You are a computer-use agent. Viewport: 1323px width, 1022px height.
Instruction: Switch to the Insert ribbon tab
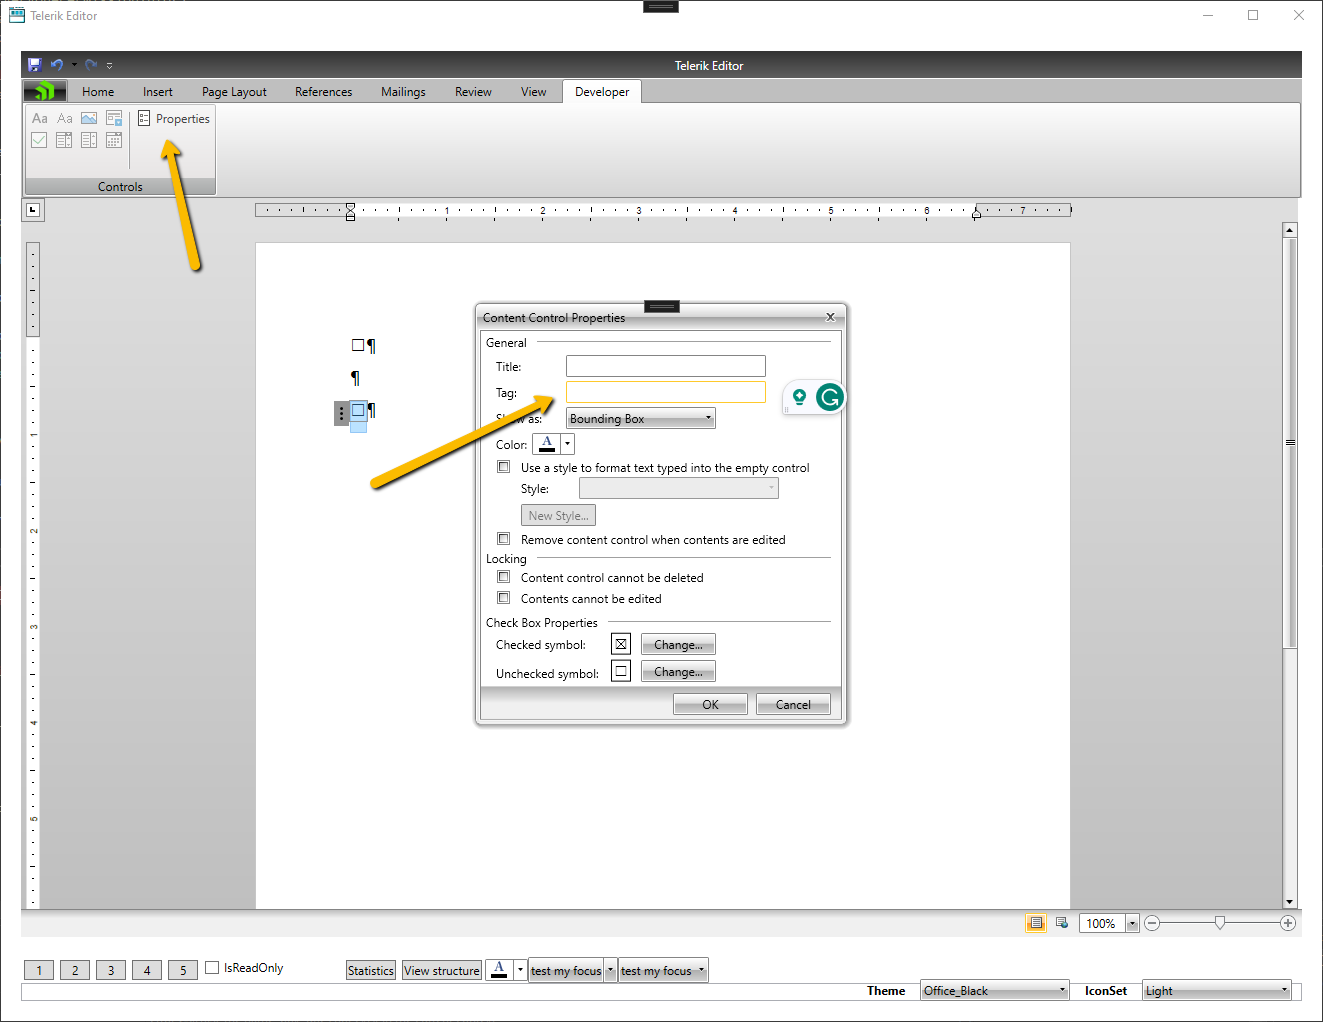157,92
